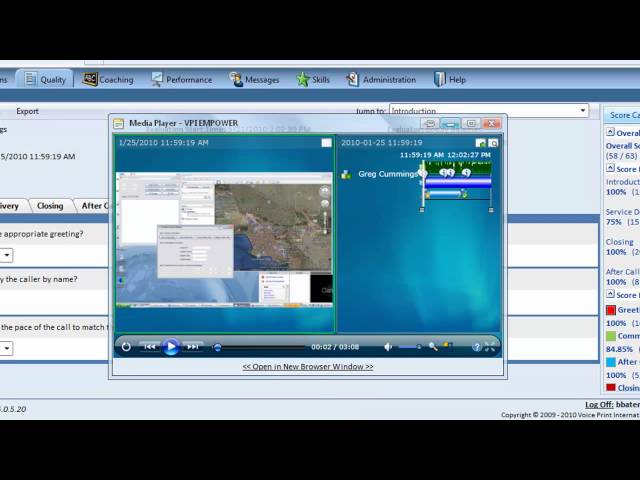
Task: Open the Quality tab in the top navigation
Action: tap(45, 79)
